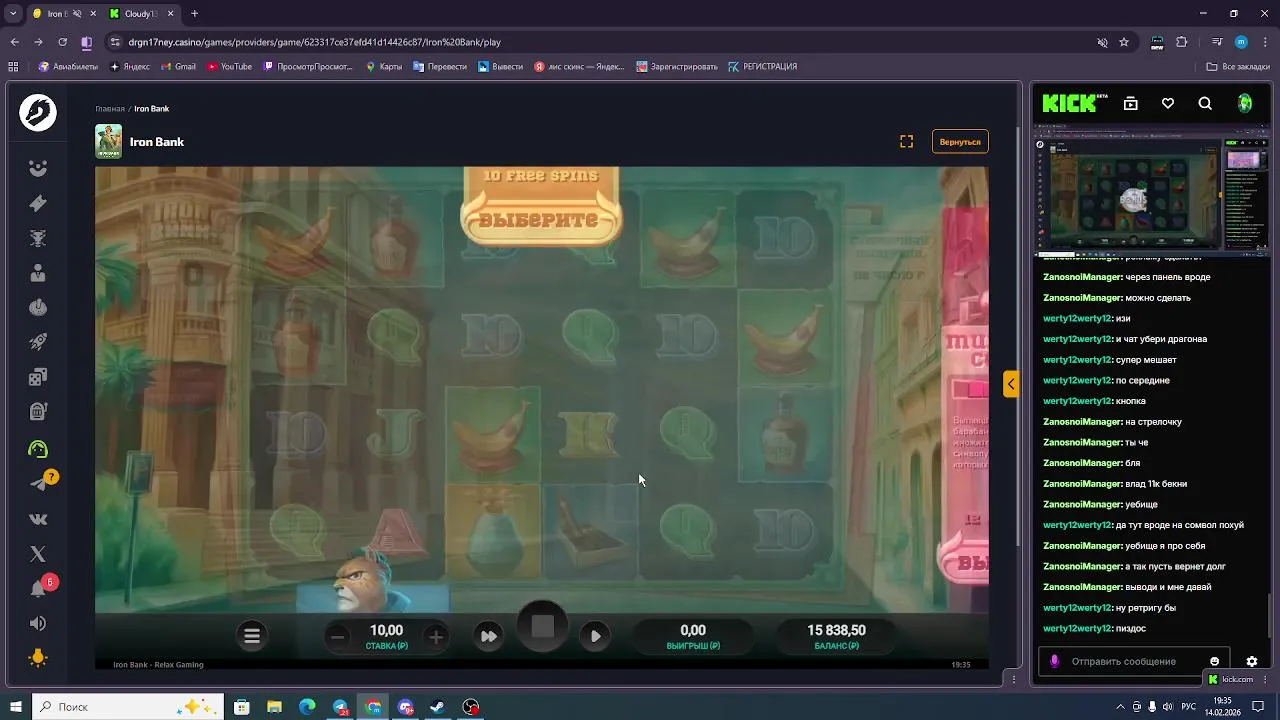Enter fullscreen mode for the game
Viewport: 1280px width, 720px height.
click(906, 142)
